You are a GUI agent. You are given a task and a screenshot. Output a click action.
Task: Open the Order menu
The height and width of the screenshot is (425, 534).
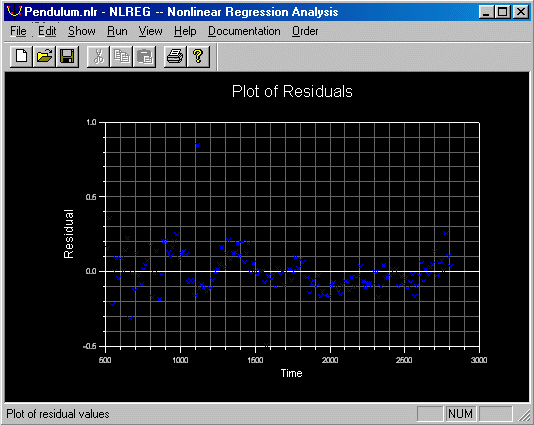(305, 31)
